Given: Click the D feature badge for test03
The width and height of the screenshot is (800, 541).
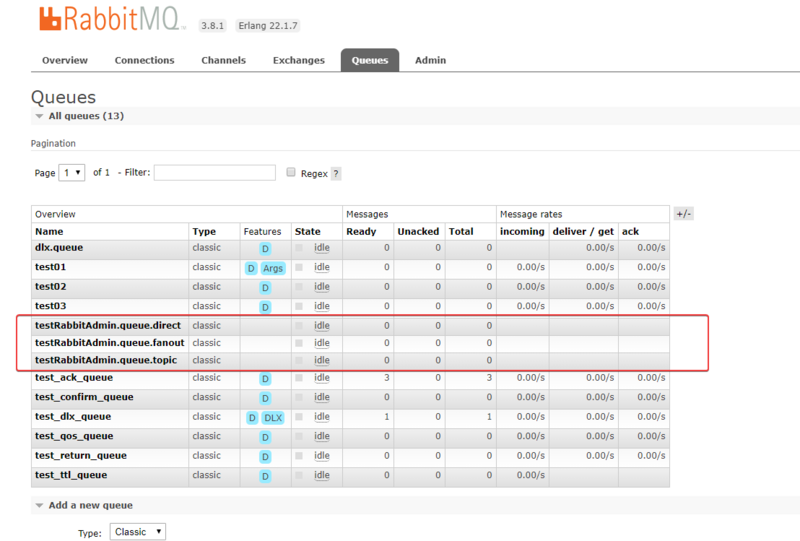Looking at the screenshot, I should [x=265, y=307].
